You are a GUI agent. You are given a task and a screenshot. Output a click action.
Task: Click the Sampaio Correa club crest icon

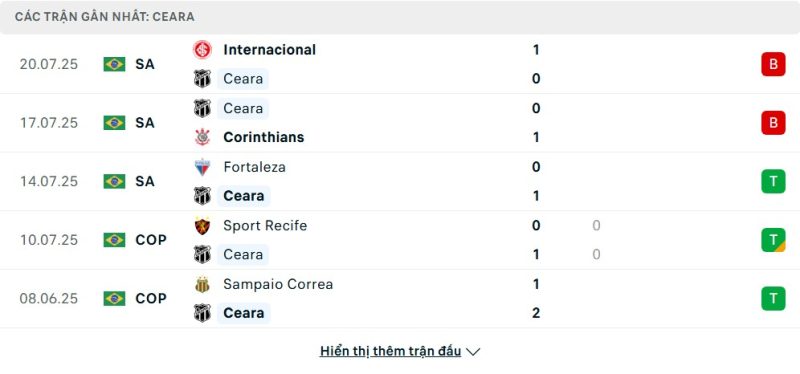tap(202, 284)
